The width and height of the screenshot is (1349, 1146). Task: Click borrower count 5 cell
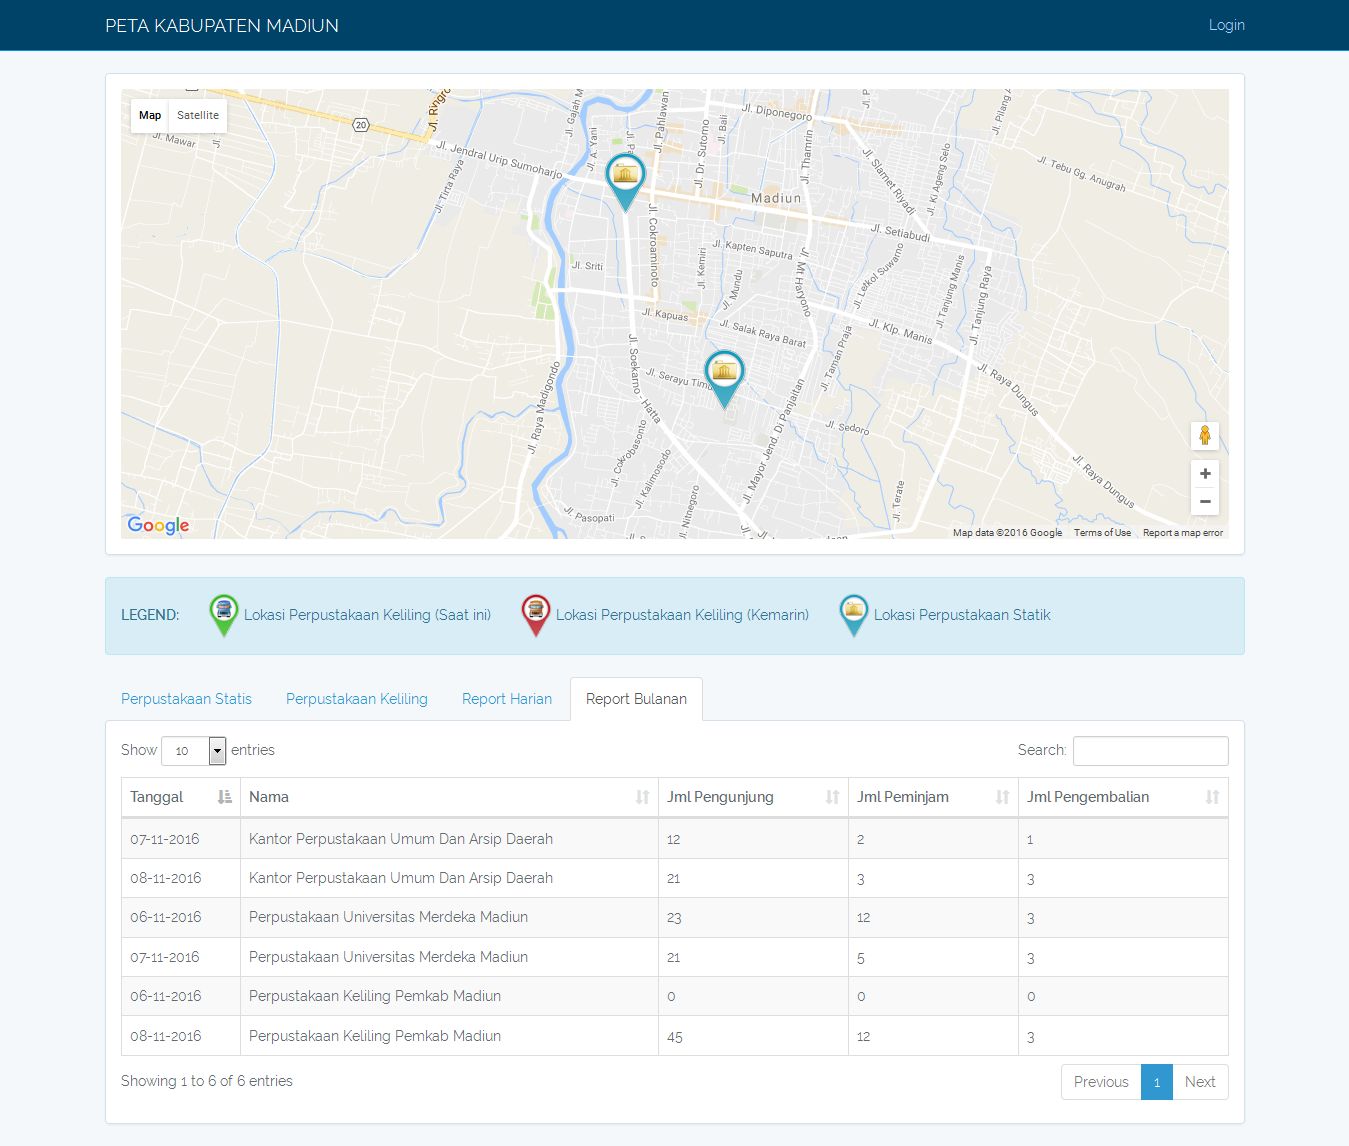861,957
